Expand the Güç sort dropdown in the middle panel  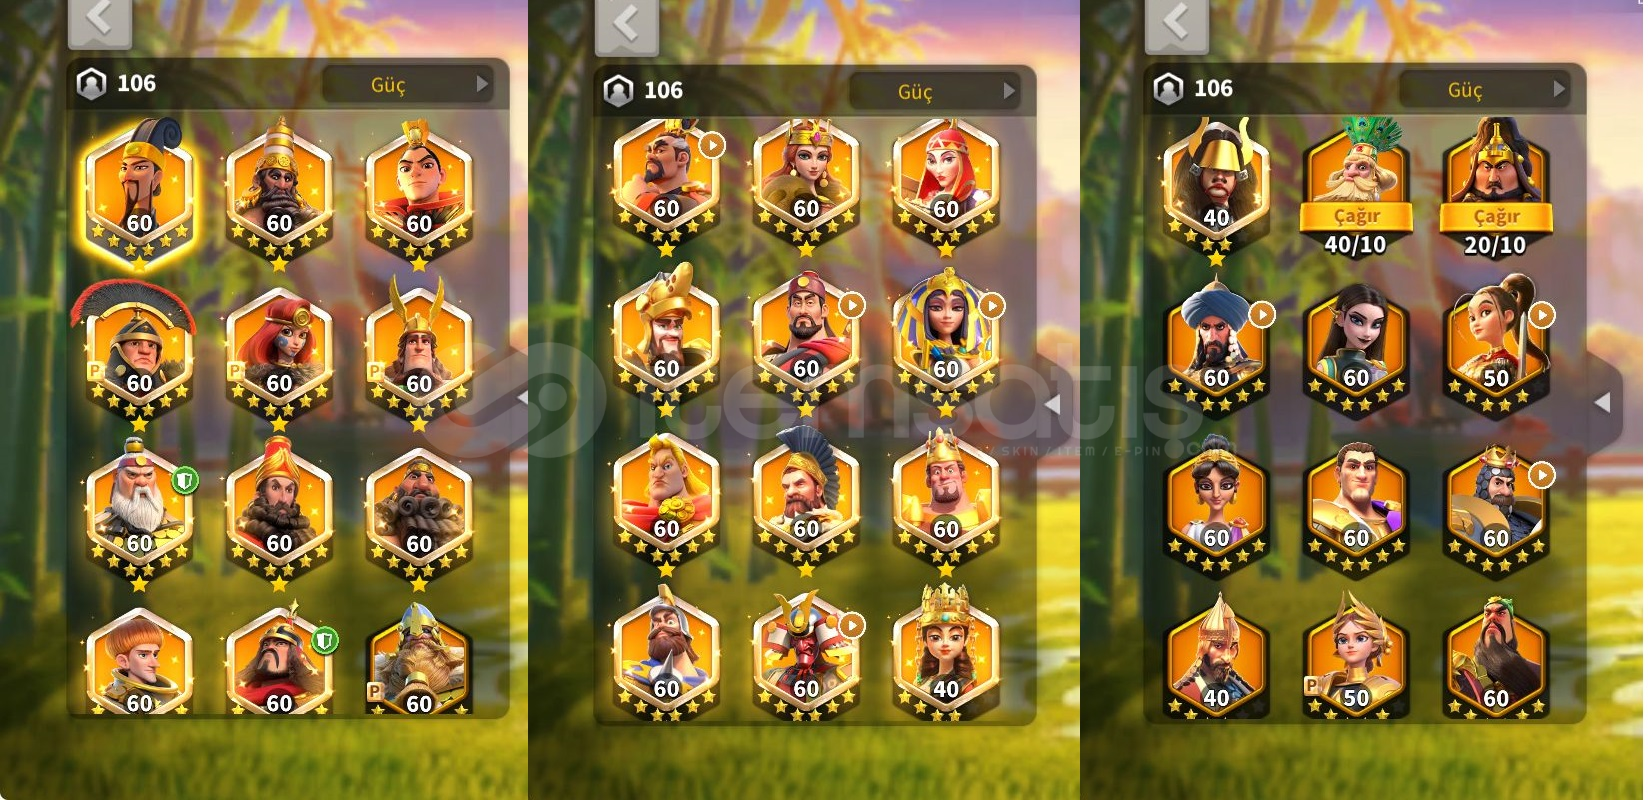tap(934, 92)
